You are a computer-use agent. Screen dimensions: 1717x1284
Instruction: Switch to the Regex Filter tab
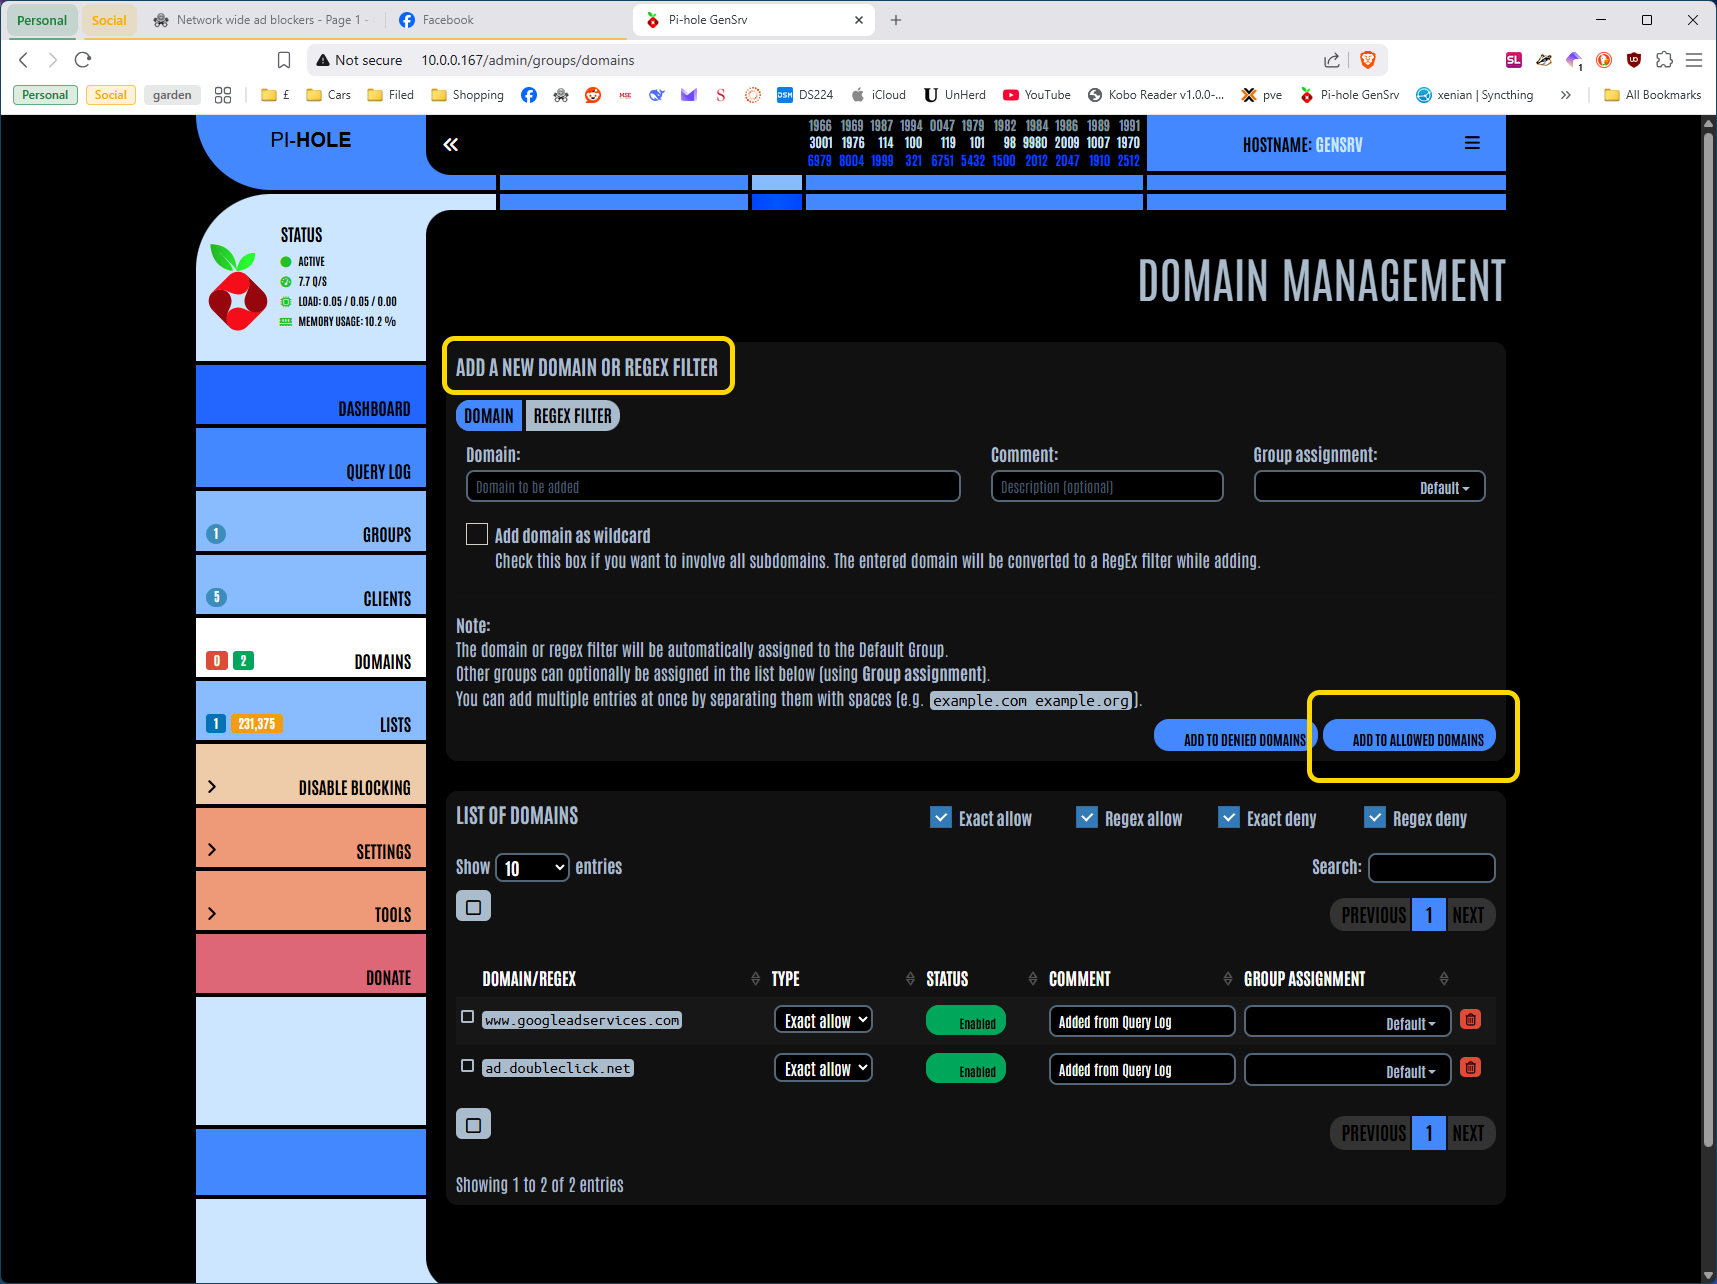(572, 416)
